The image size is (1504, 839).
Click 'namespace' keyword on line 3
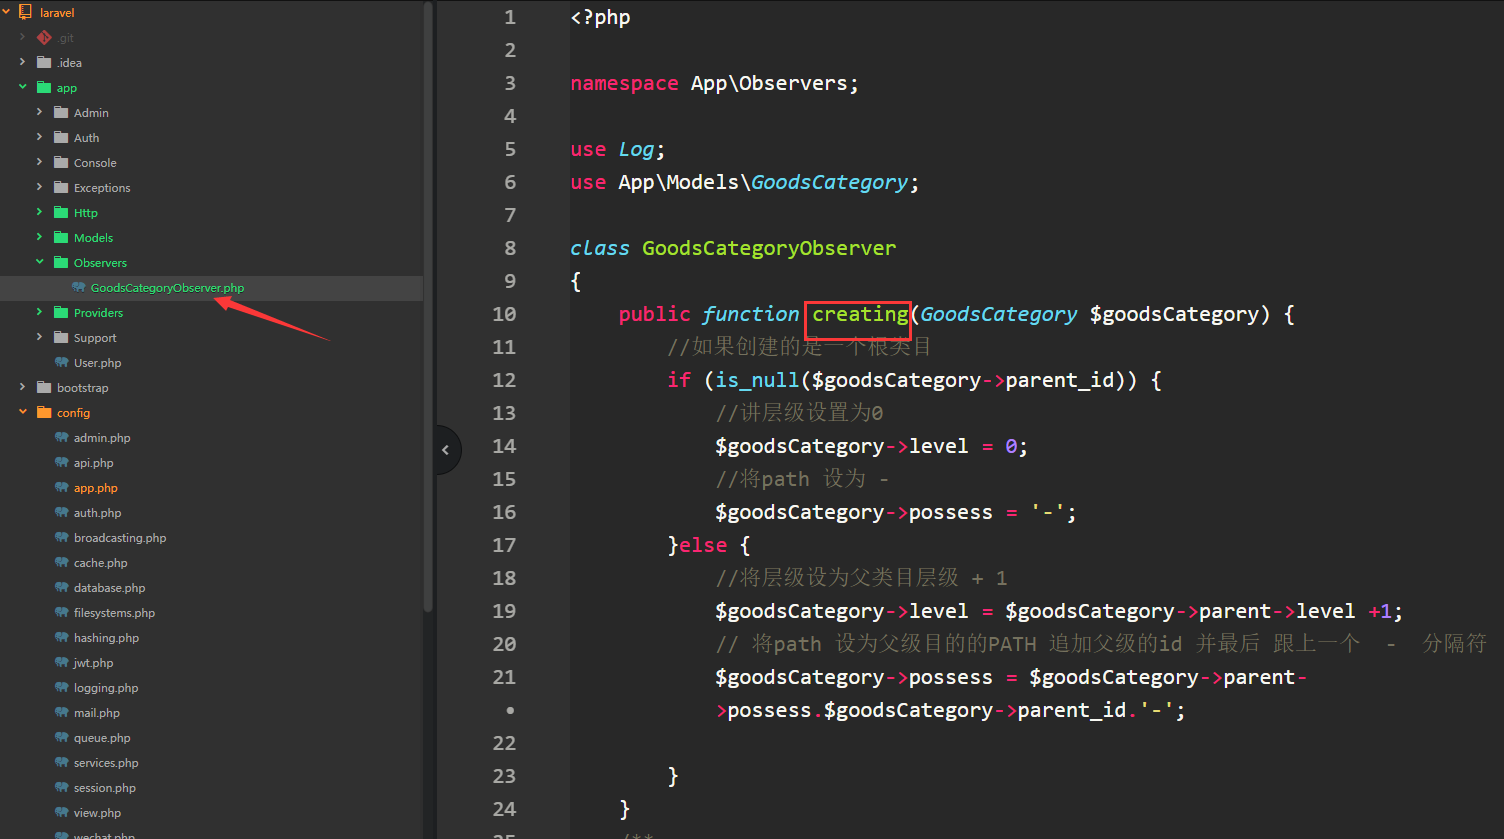click(624, 84)
